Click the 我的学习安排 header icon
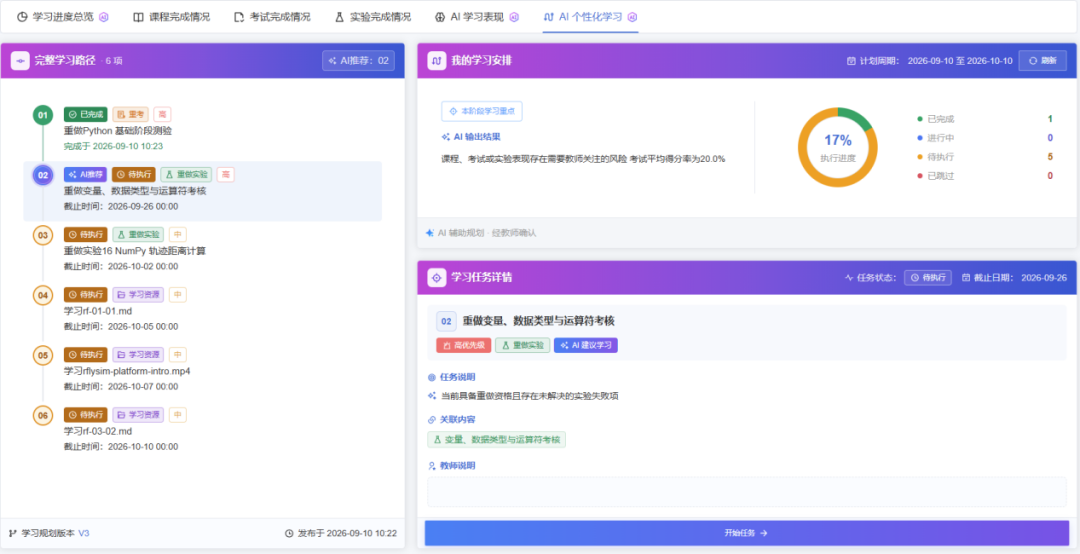1080x554 pixels. [437, 61]
